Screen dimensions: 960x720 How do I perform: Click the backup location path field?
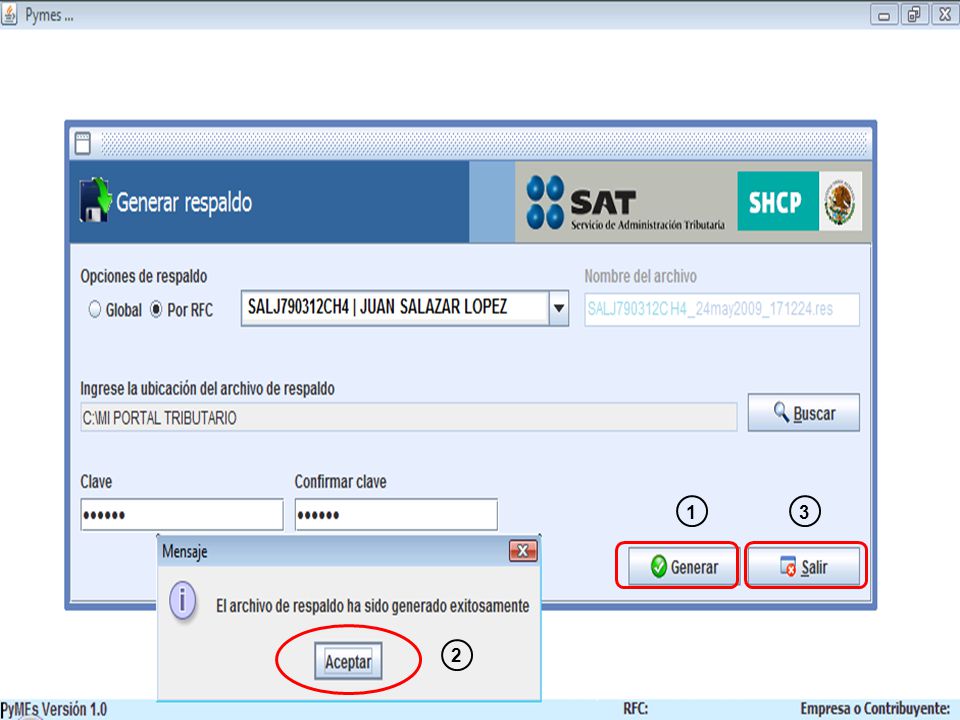[408, 418]
